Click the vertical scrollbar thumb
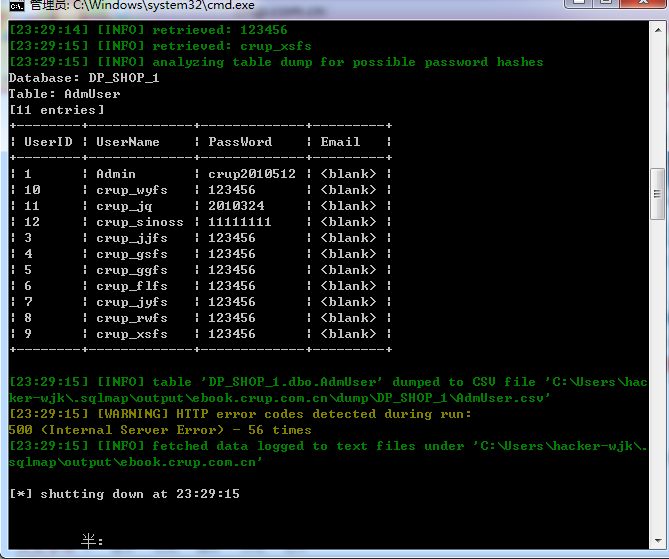 (x=657, y=194)
